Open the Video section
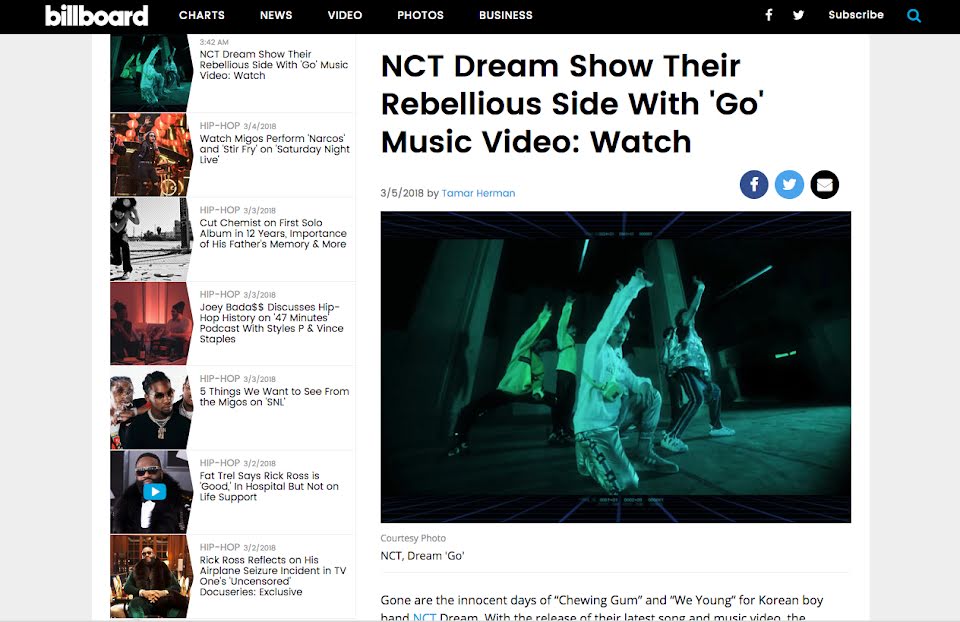This screenshot has width=960, height=622. 345,15
